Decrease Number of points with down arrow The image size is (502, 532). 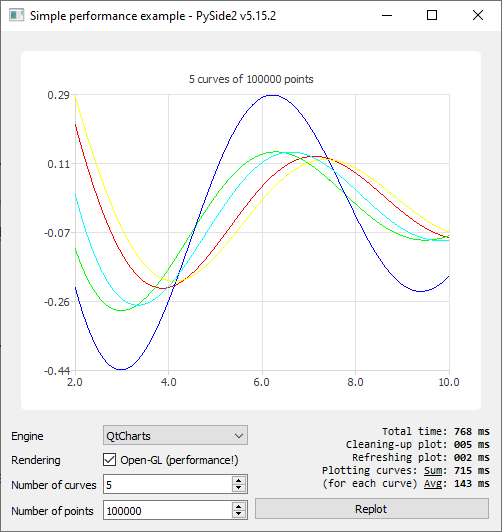(239, 514)
